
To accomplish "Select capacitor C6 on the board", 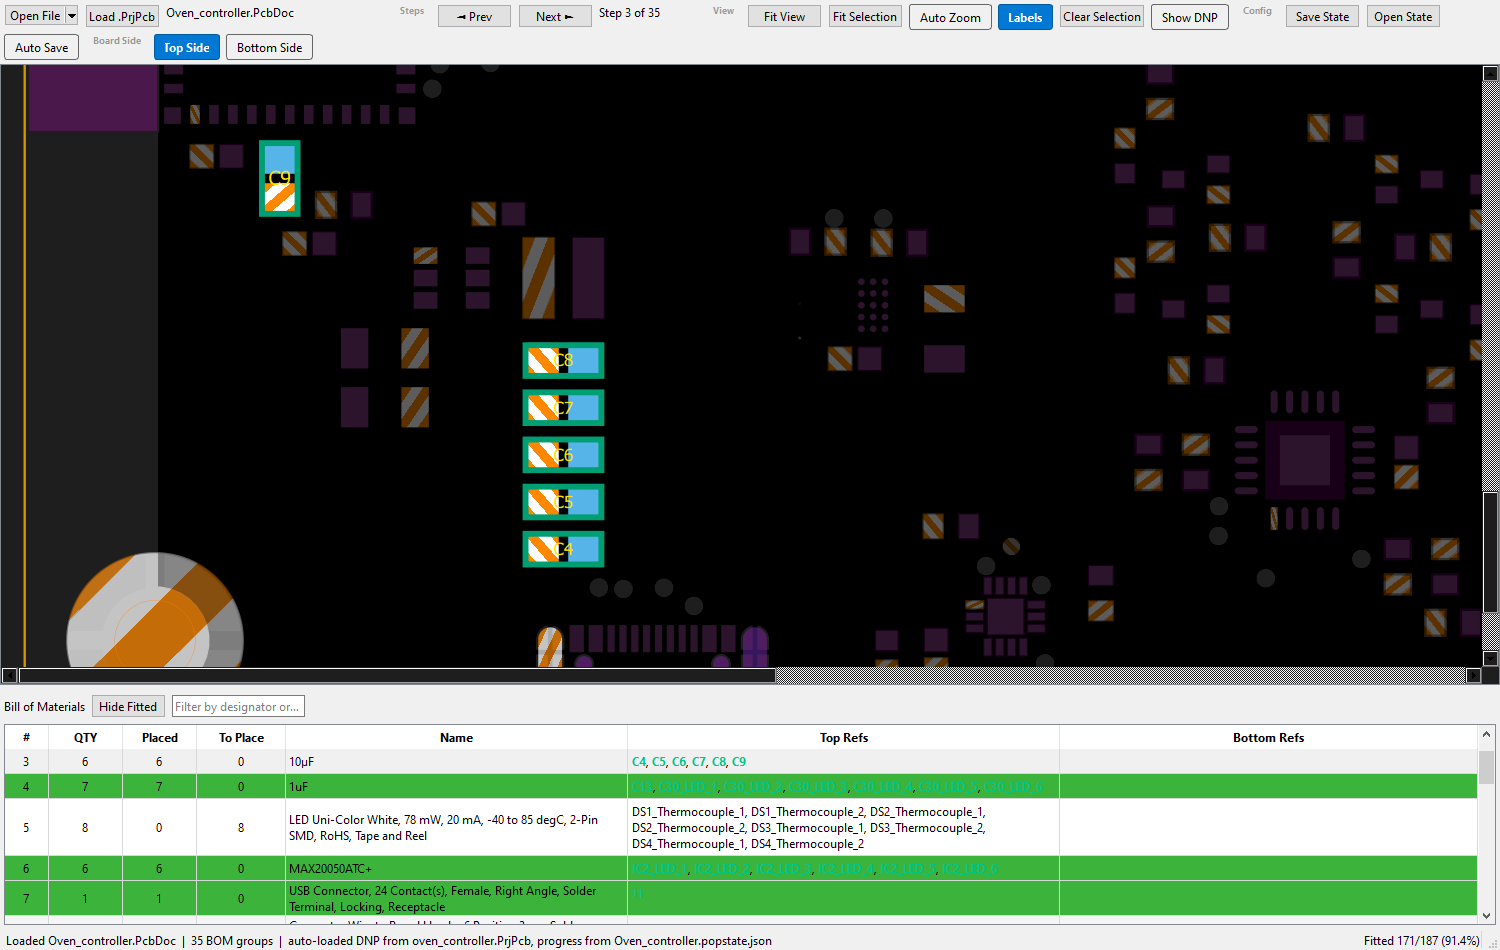I will [563, 455].
